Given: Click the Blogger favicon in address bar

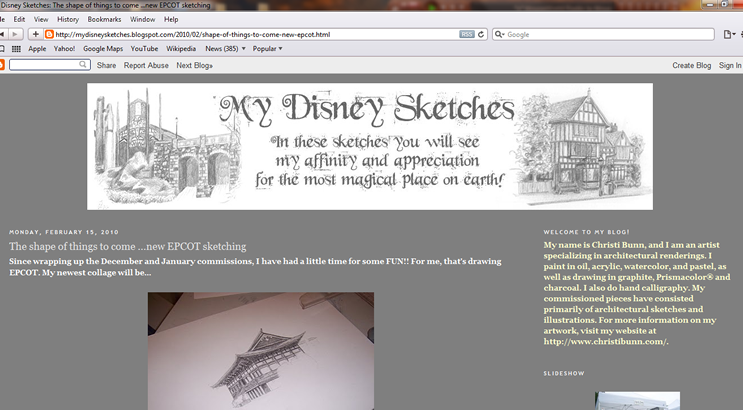Looking at the screenshot, I should (49, 34).
